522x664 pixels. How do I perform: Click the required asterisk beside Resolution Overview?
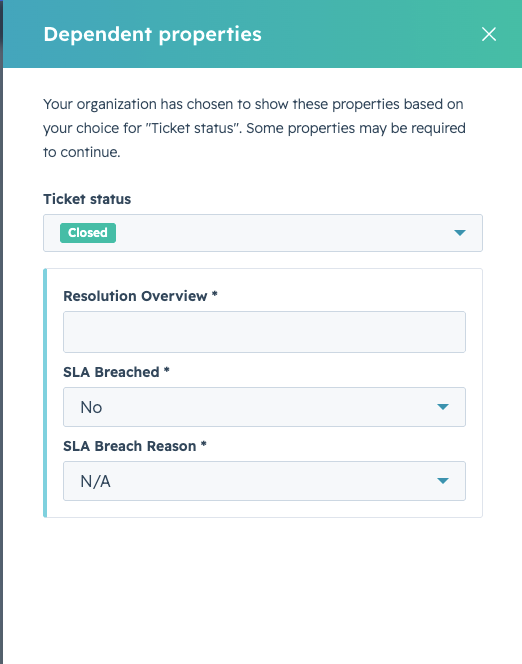(x=215, y=294)
